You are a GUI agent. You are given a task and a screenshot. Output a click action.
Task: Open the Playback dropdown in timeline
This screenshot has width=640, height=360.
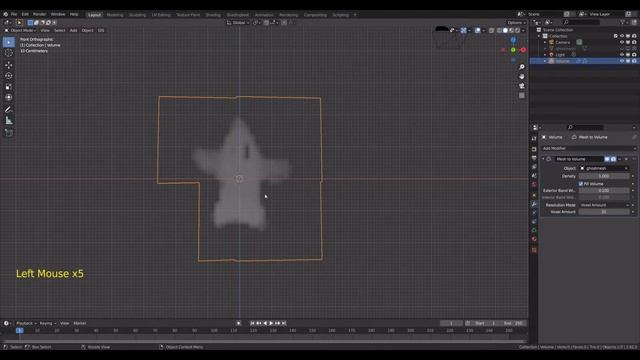[26, 323]
